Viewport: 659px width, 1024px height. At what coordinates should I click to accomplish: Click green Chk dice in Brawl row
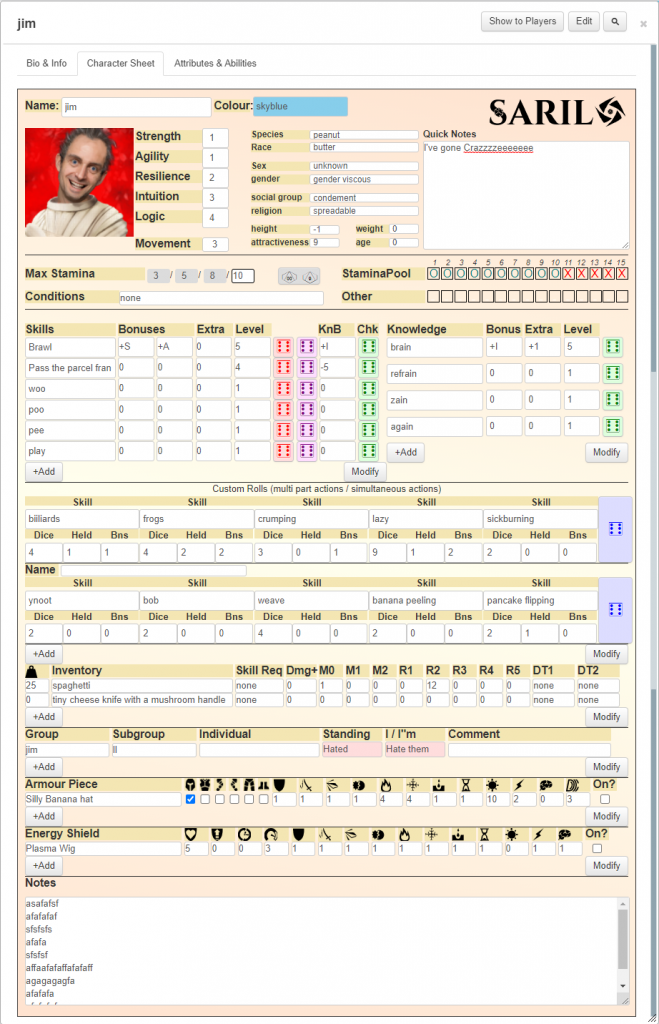click(x=368, y=347)
